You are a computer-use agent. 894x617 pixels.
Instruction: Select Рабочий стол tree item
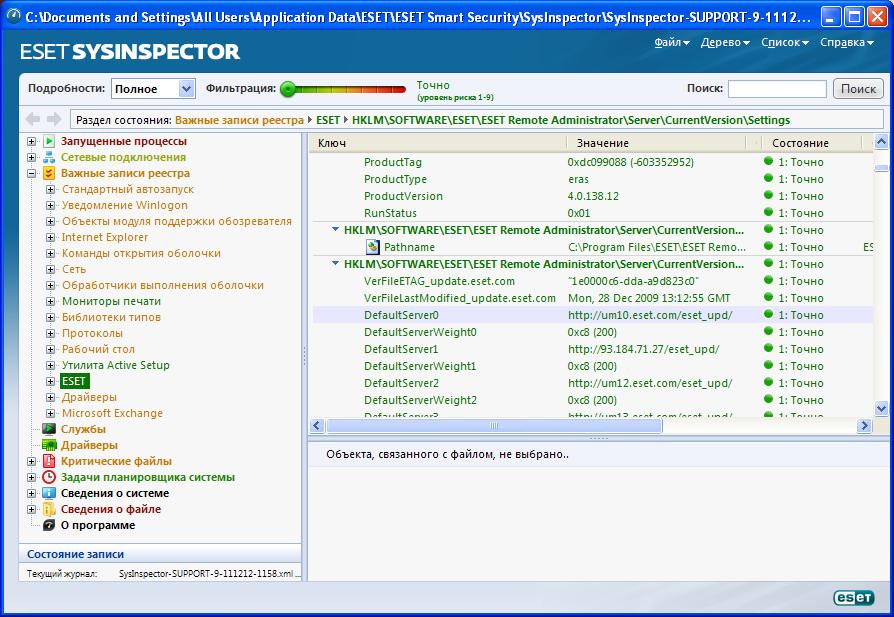[x=98, y=349]
